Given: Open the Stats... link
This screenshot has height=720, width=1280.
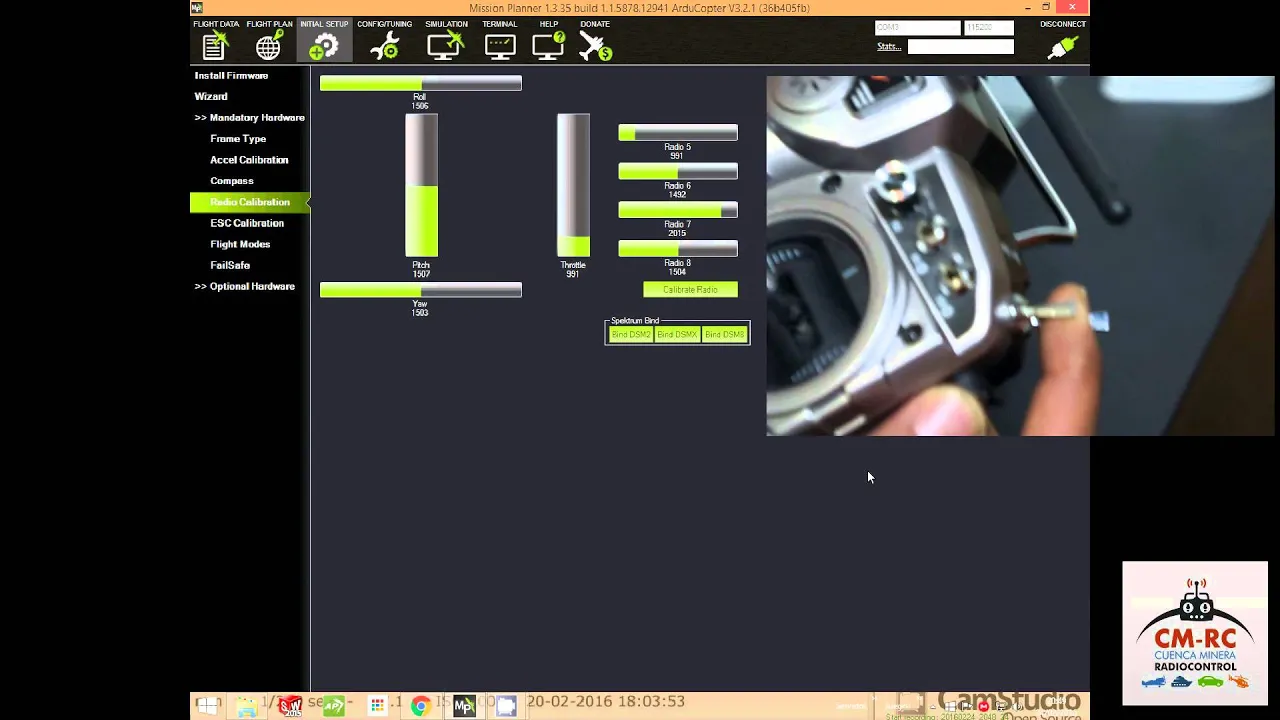Looking at the screenshot, I should 889,47.
